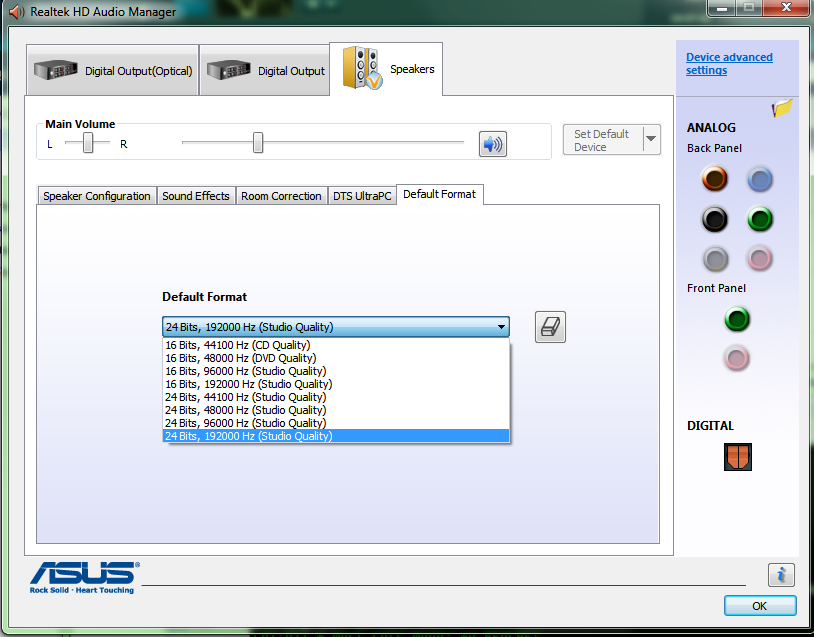Click the eraser restore defaults icon

click(x=550, y=326)
